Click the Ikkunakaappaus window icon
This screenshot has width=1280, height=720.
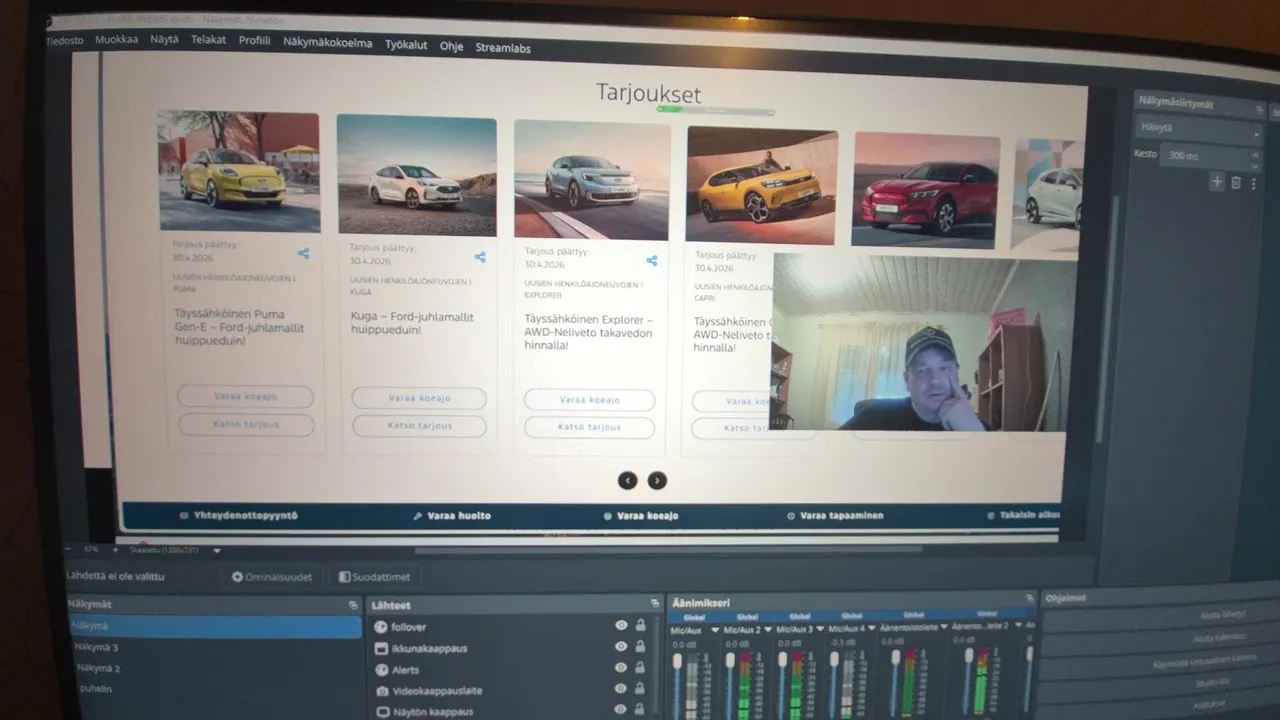tap(381, 648)
